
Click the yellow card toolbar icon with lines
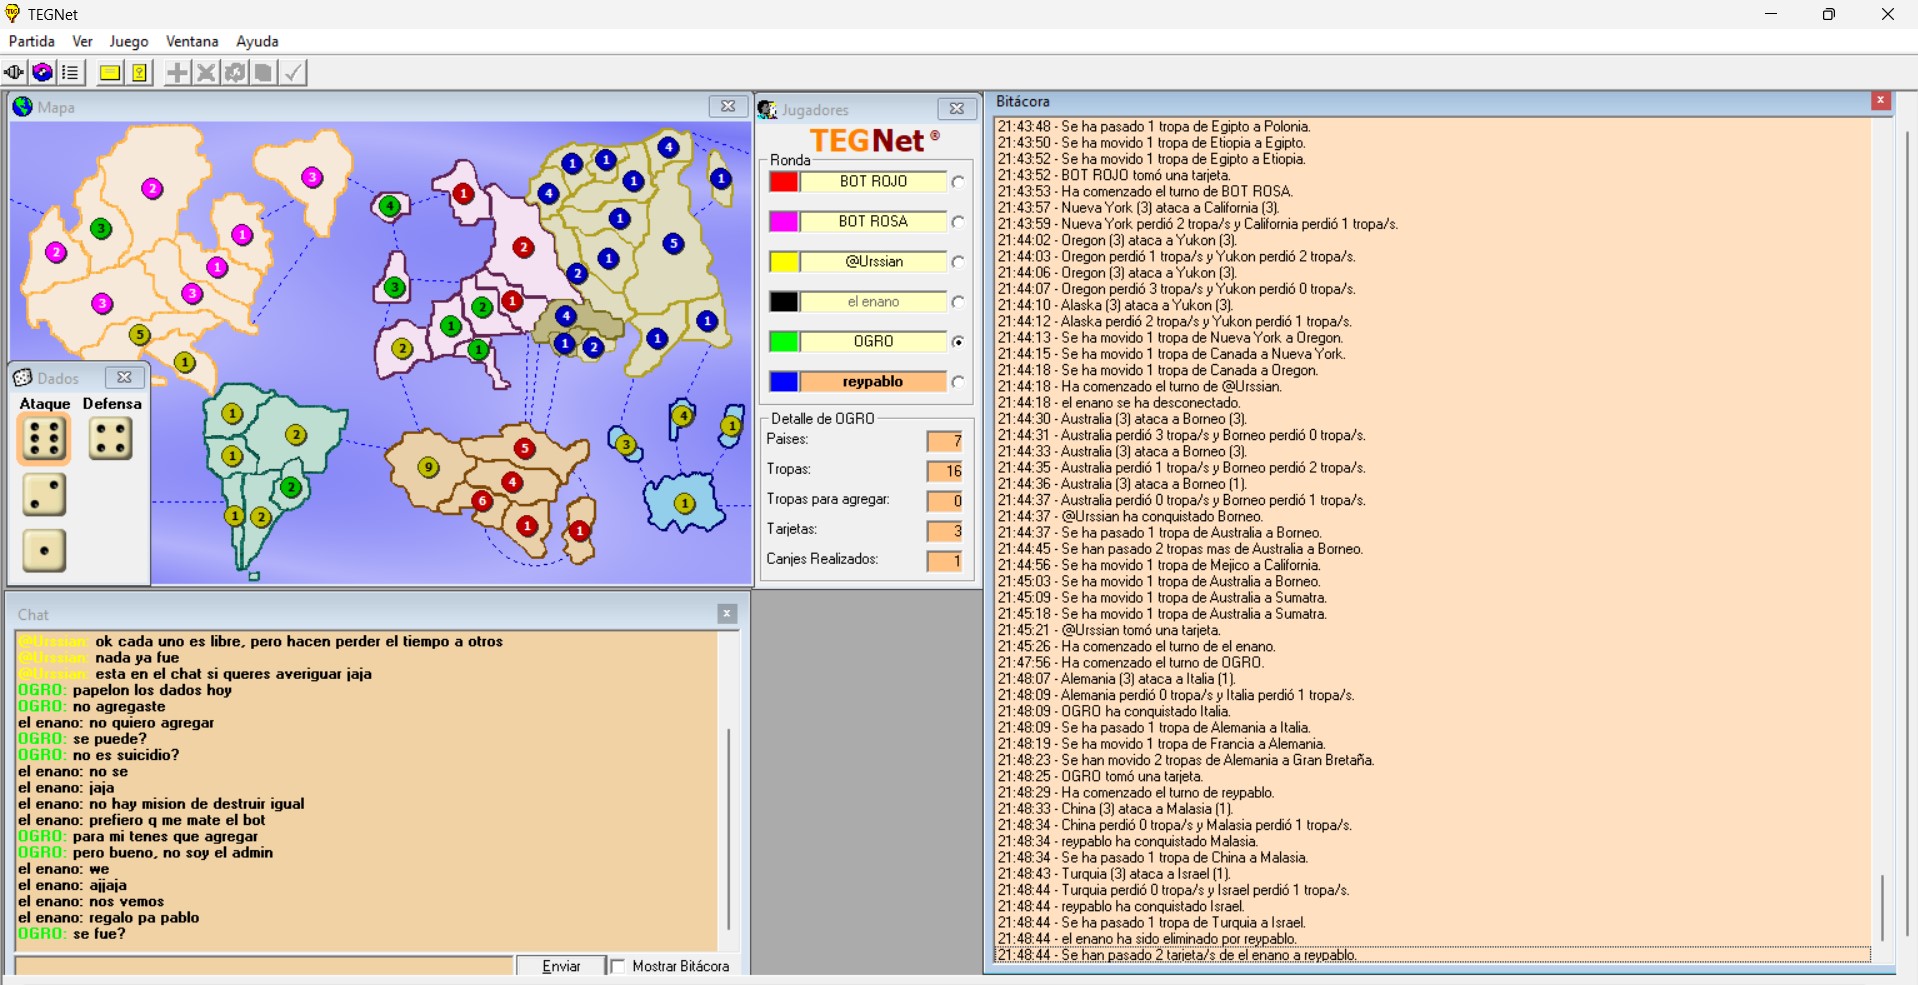(x=110, y=73)
